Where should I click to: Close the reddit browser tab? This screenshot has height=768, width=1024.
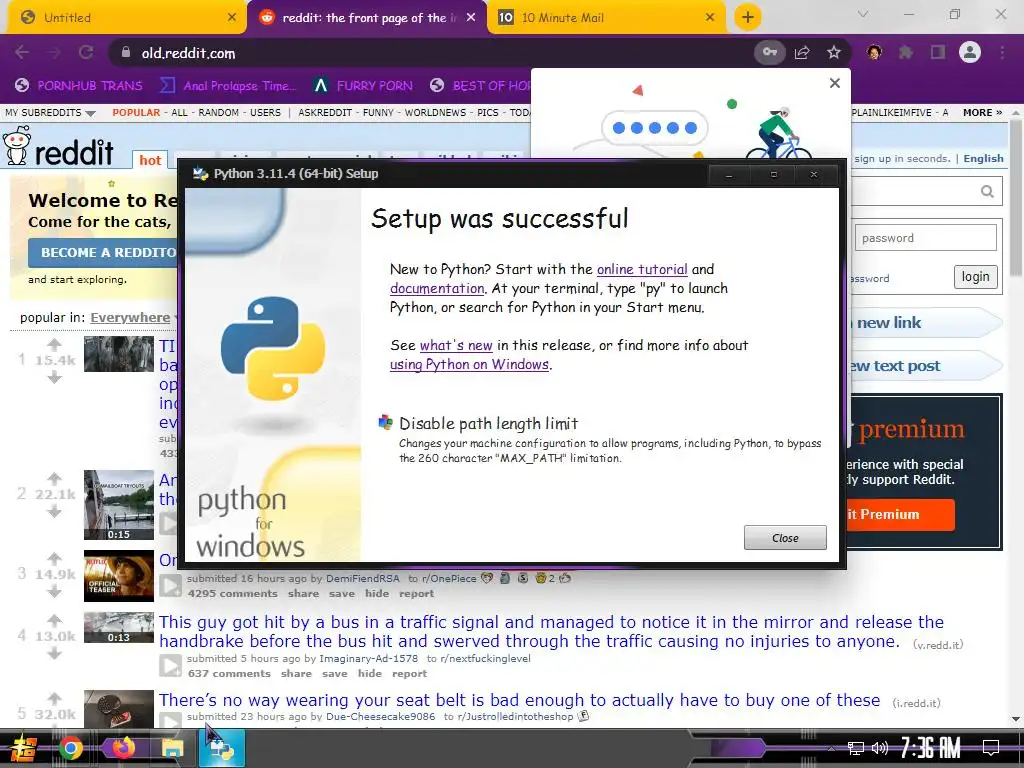coord(471,18)
